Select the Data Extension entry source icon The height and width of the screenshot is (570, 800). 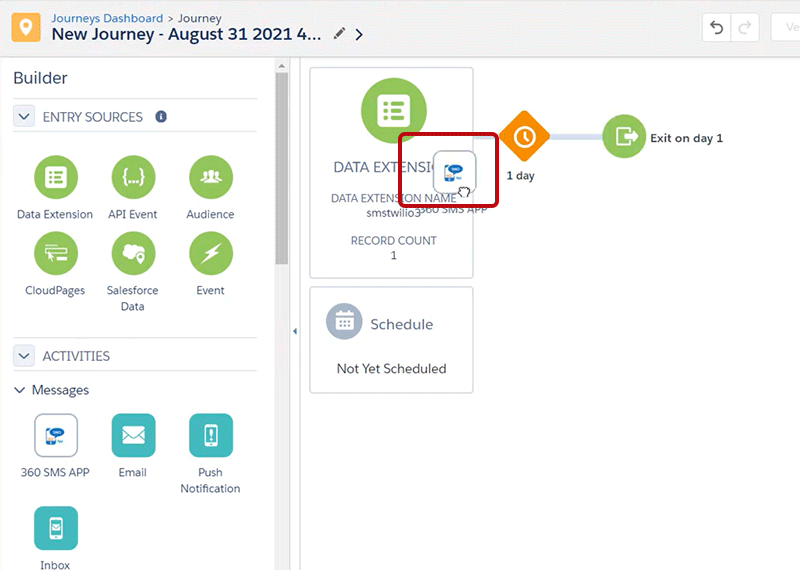coord(55,178)
